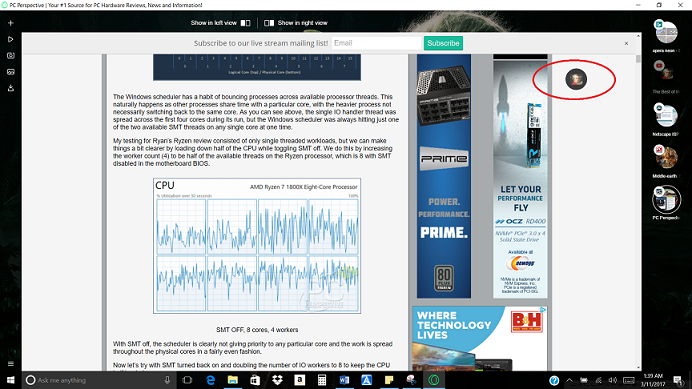Open the Gallery panel in sidebar
Screen dimensions: 692x389
[11, 72]
